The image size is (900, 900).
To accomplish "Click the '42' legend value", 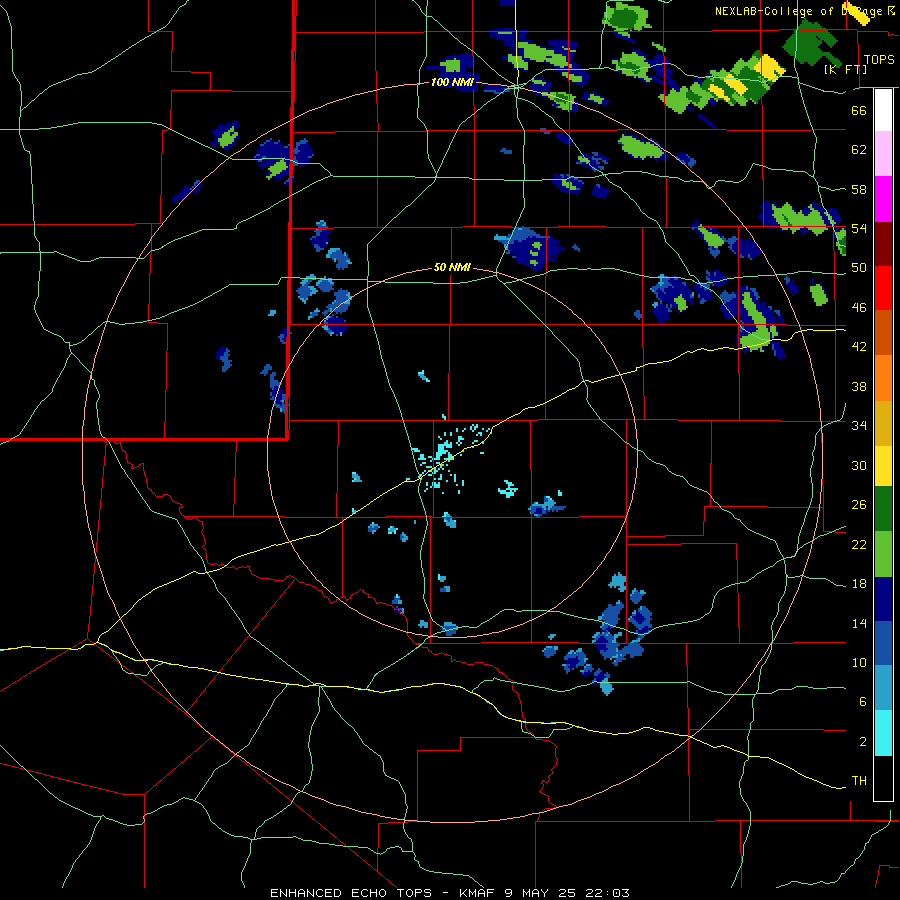I will point(859,347).
